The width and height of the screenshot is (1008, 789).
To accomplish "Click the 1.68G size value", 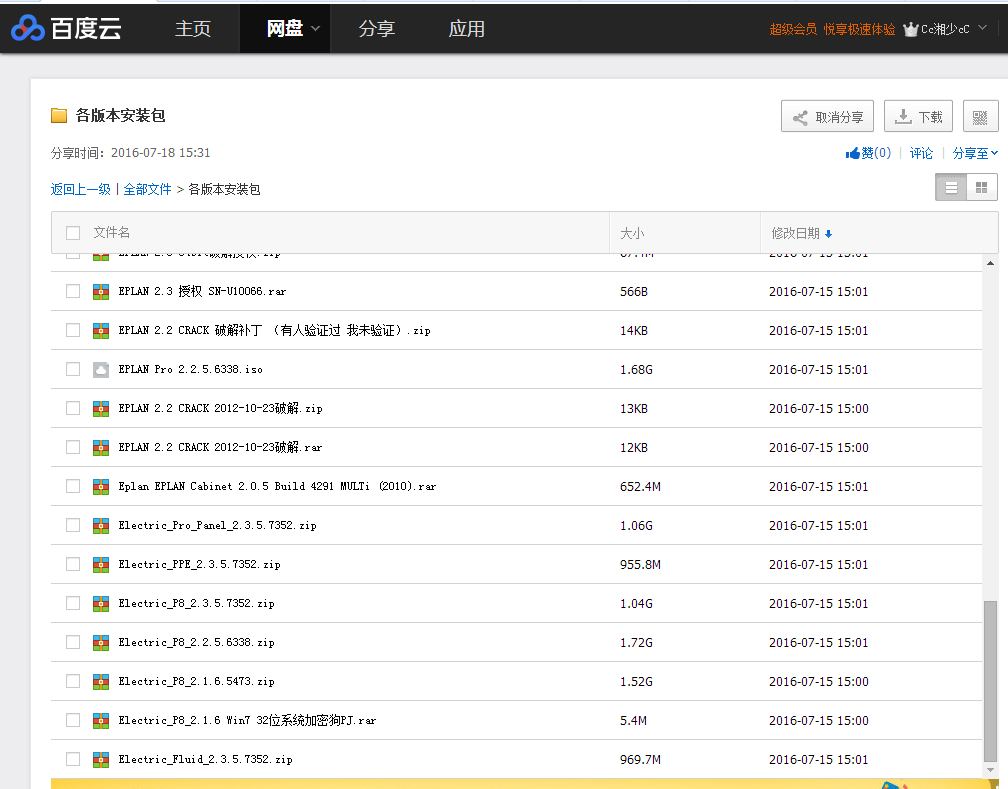I will 636,370.
